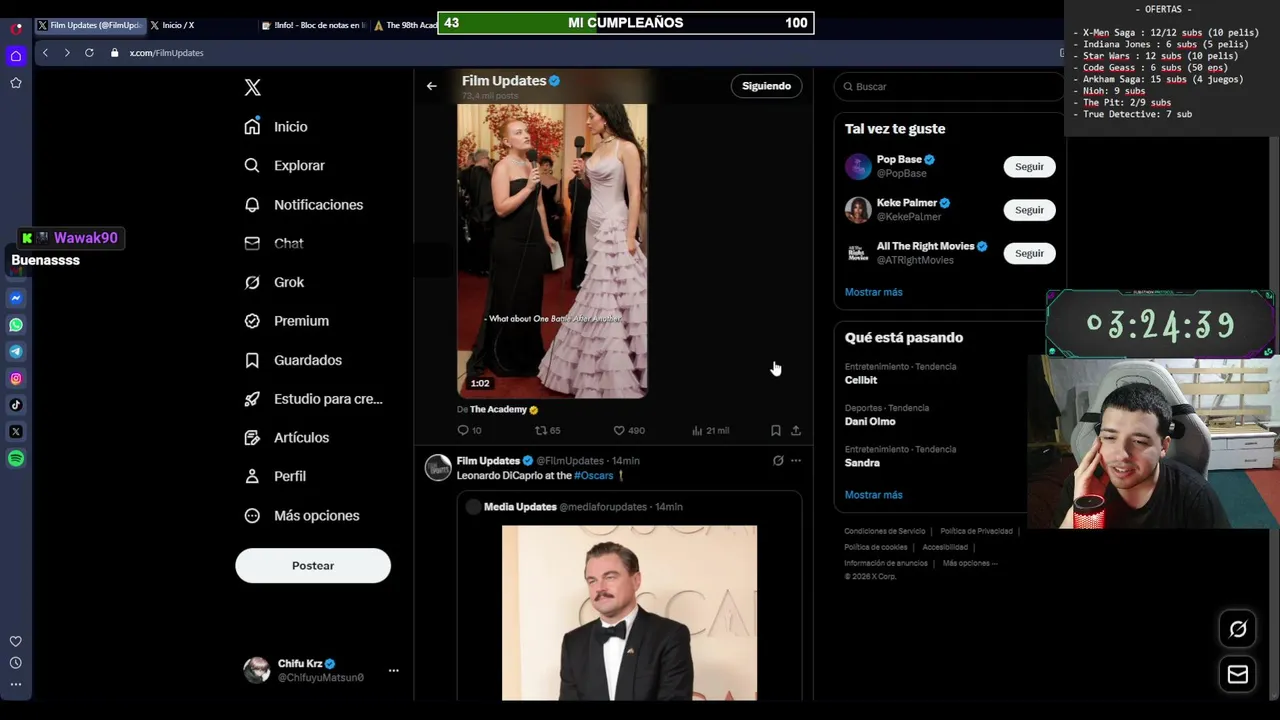Open Estudio para creadores

(313, 399)
